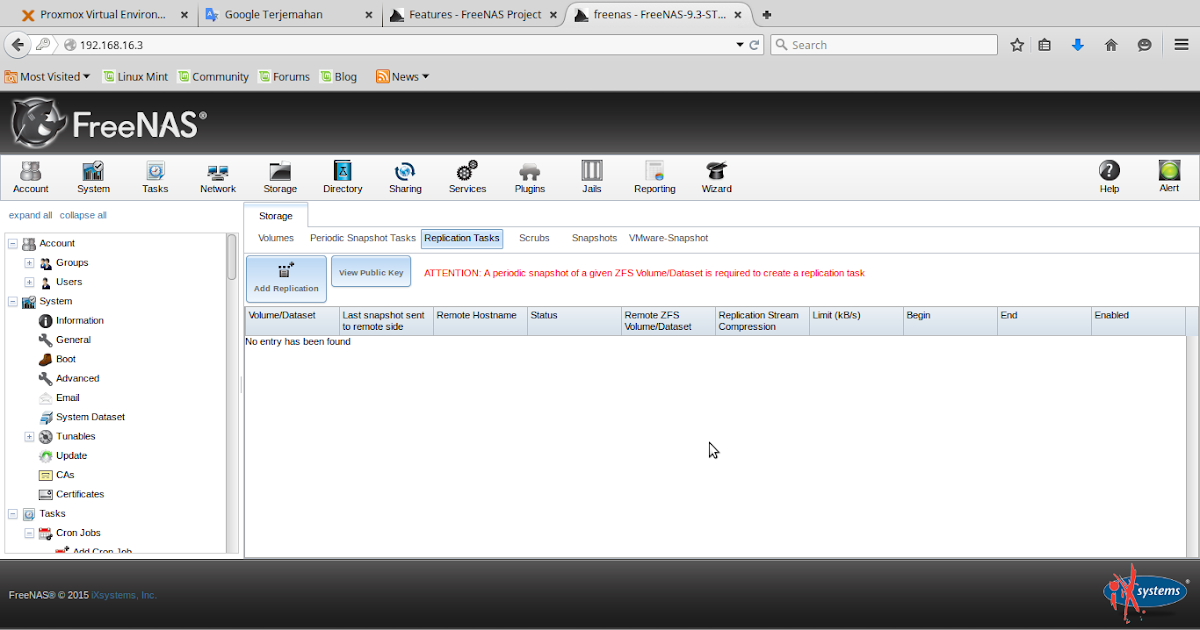Viewport: 1200px width, 630px height.
Task: Collapse the Cron Jobs tree node
Action: click(x=29, y=533)
